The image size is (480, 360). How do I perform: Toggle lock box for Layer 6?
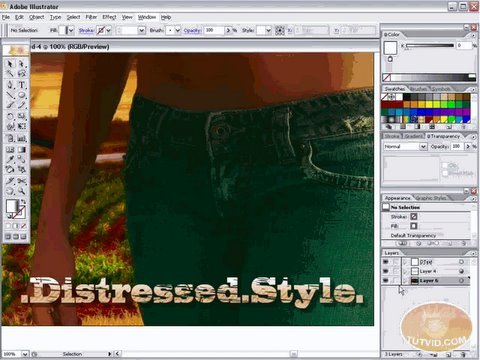396,281
